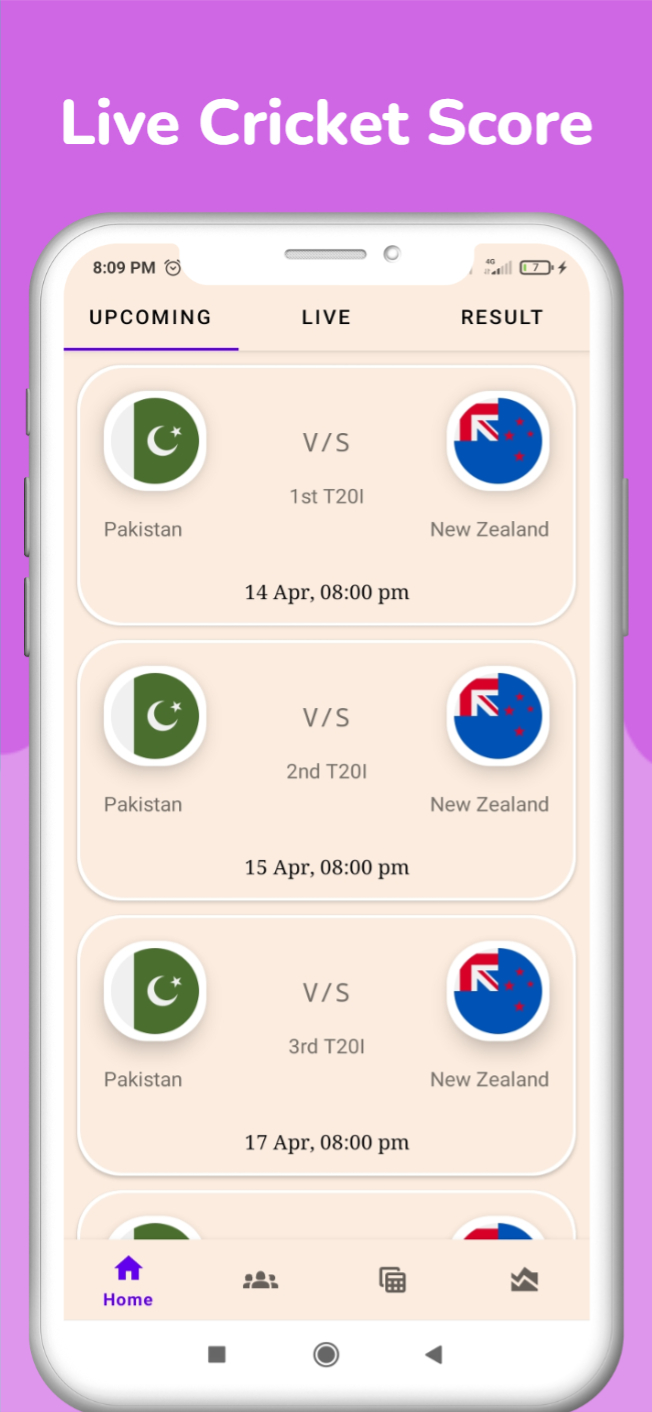Screen dimensions: 652x1412
Task: Tap the alarm clock status bar icon
Action: tap(173, 267)
